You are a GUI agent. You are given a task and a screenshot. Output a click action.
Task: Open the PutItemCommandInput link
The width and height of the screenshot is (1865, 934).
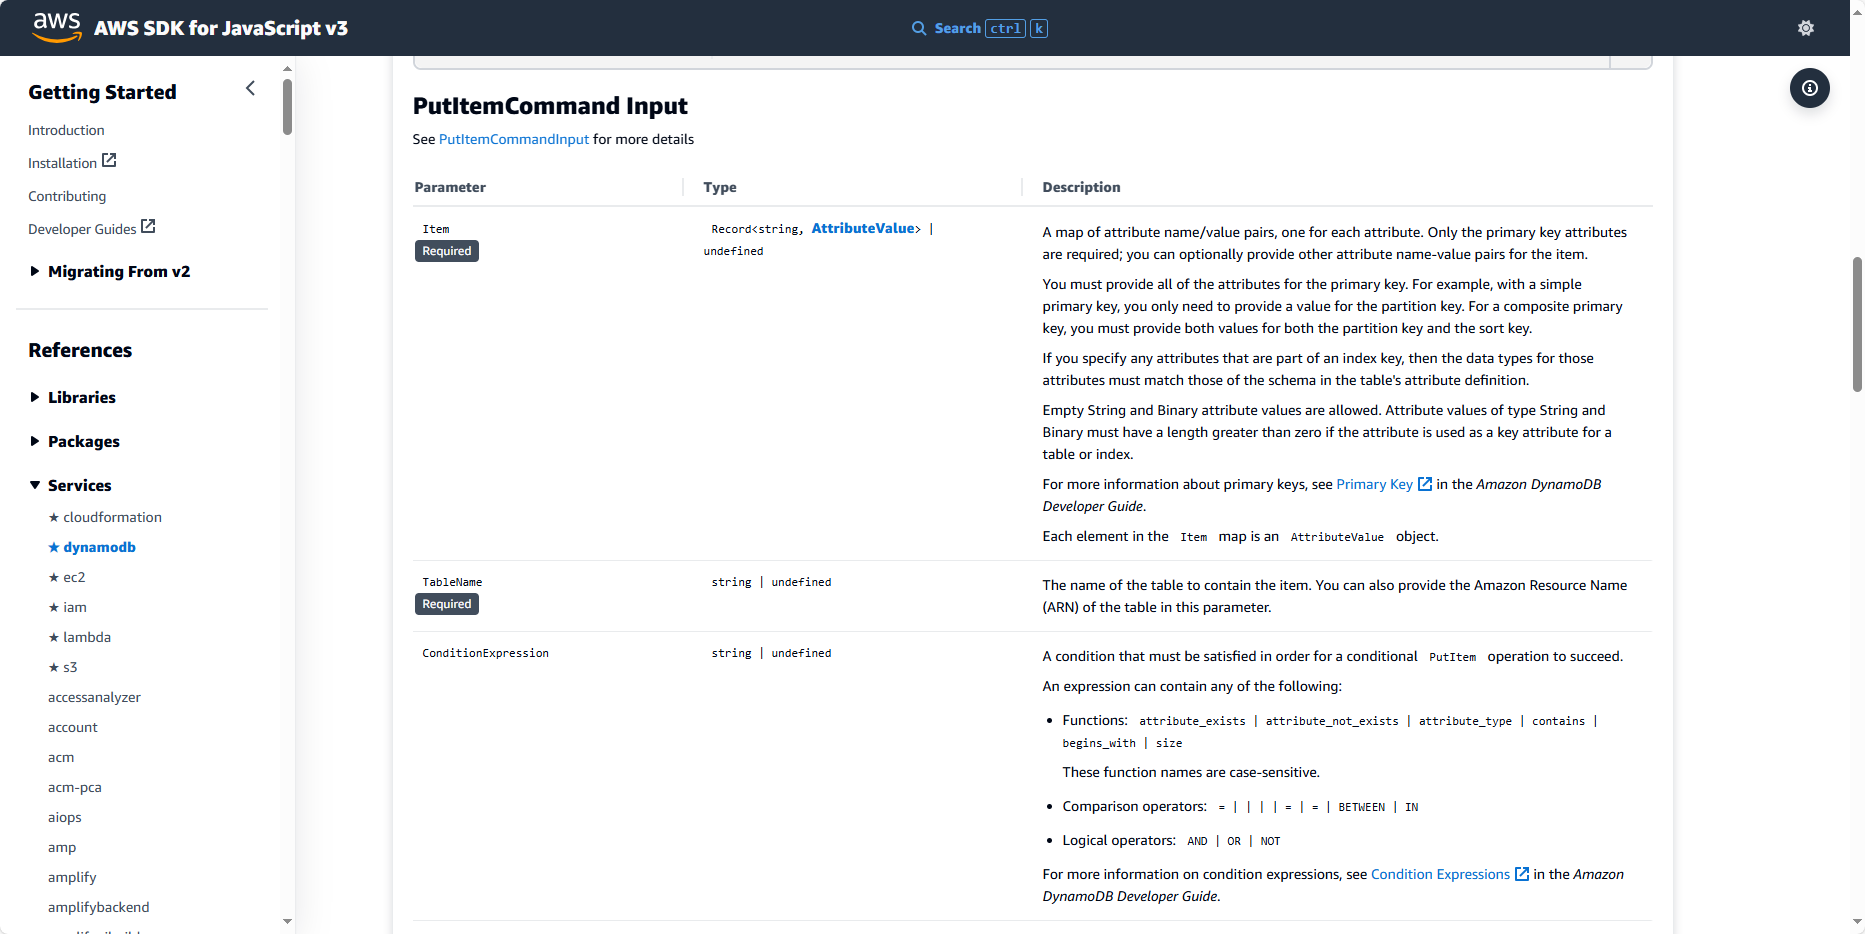click(513, 139)
